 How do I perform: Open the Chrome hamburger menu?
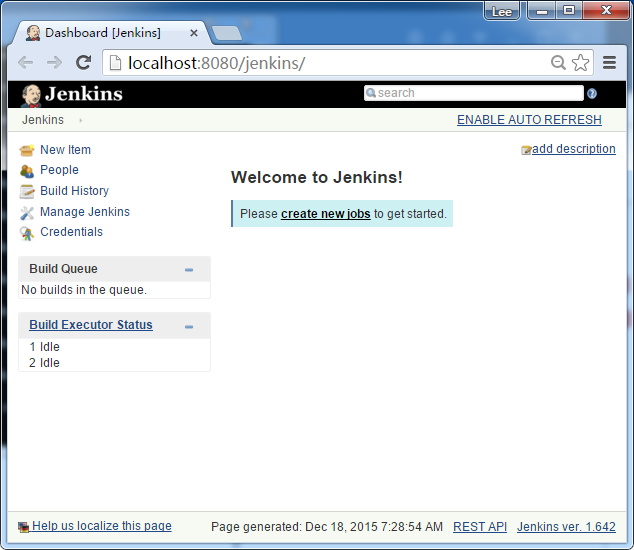[x=609, y=63]
